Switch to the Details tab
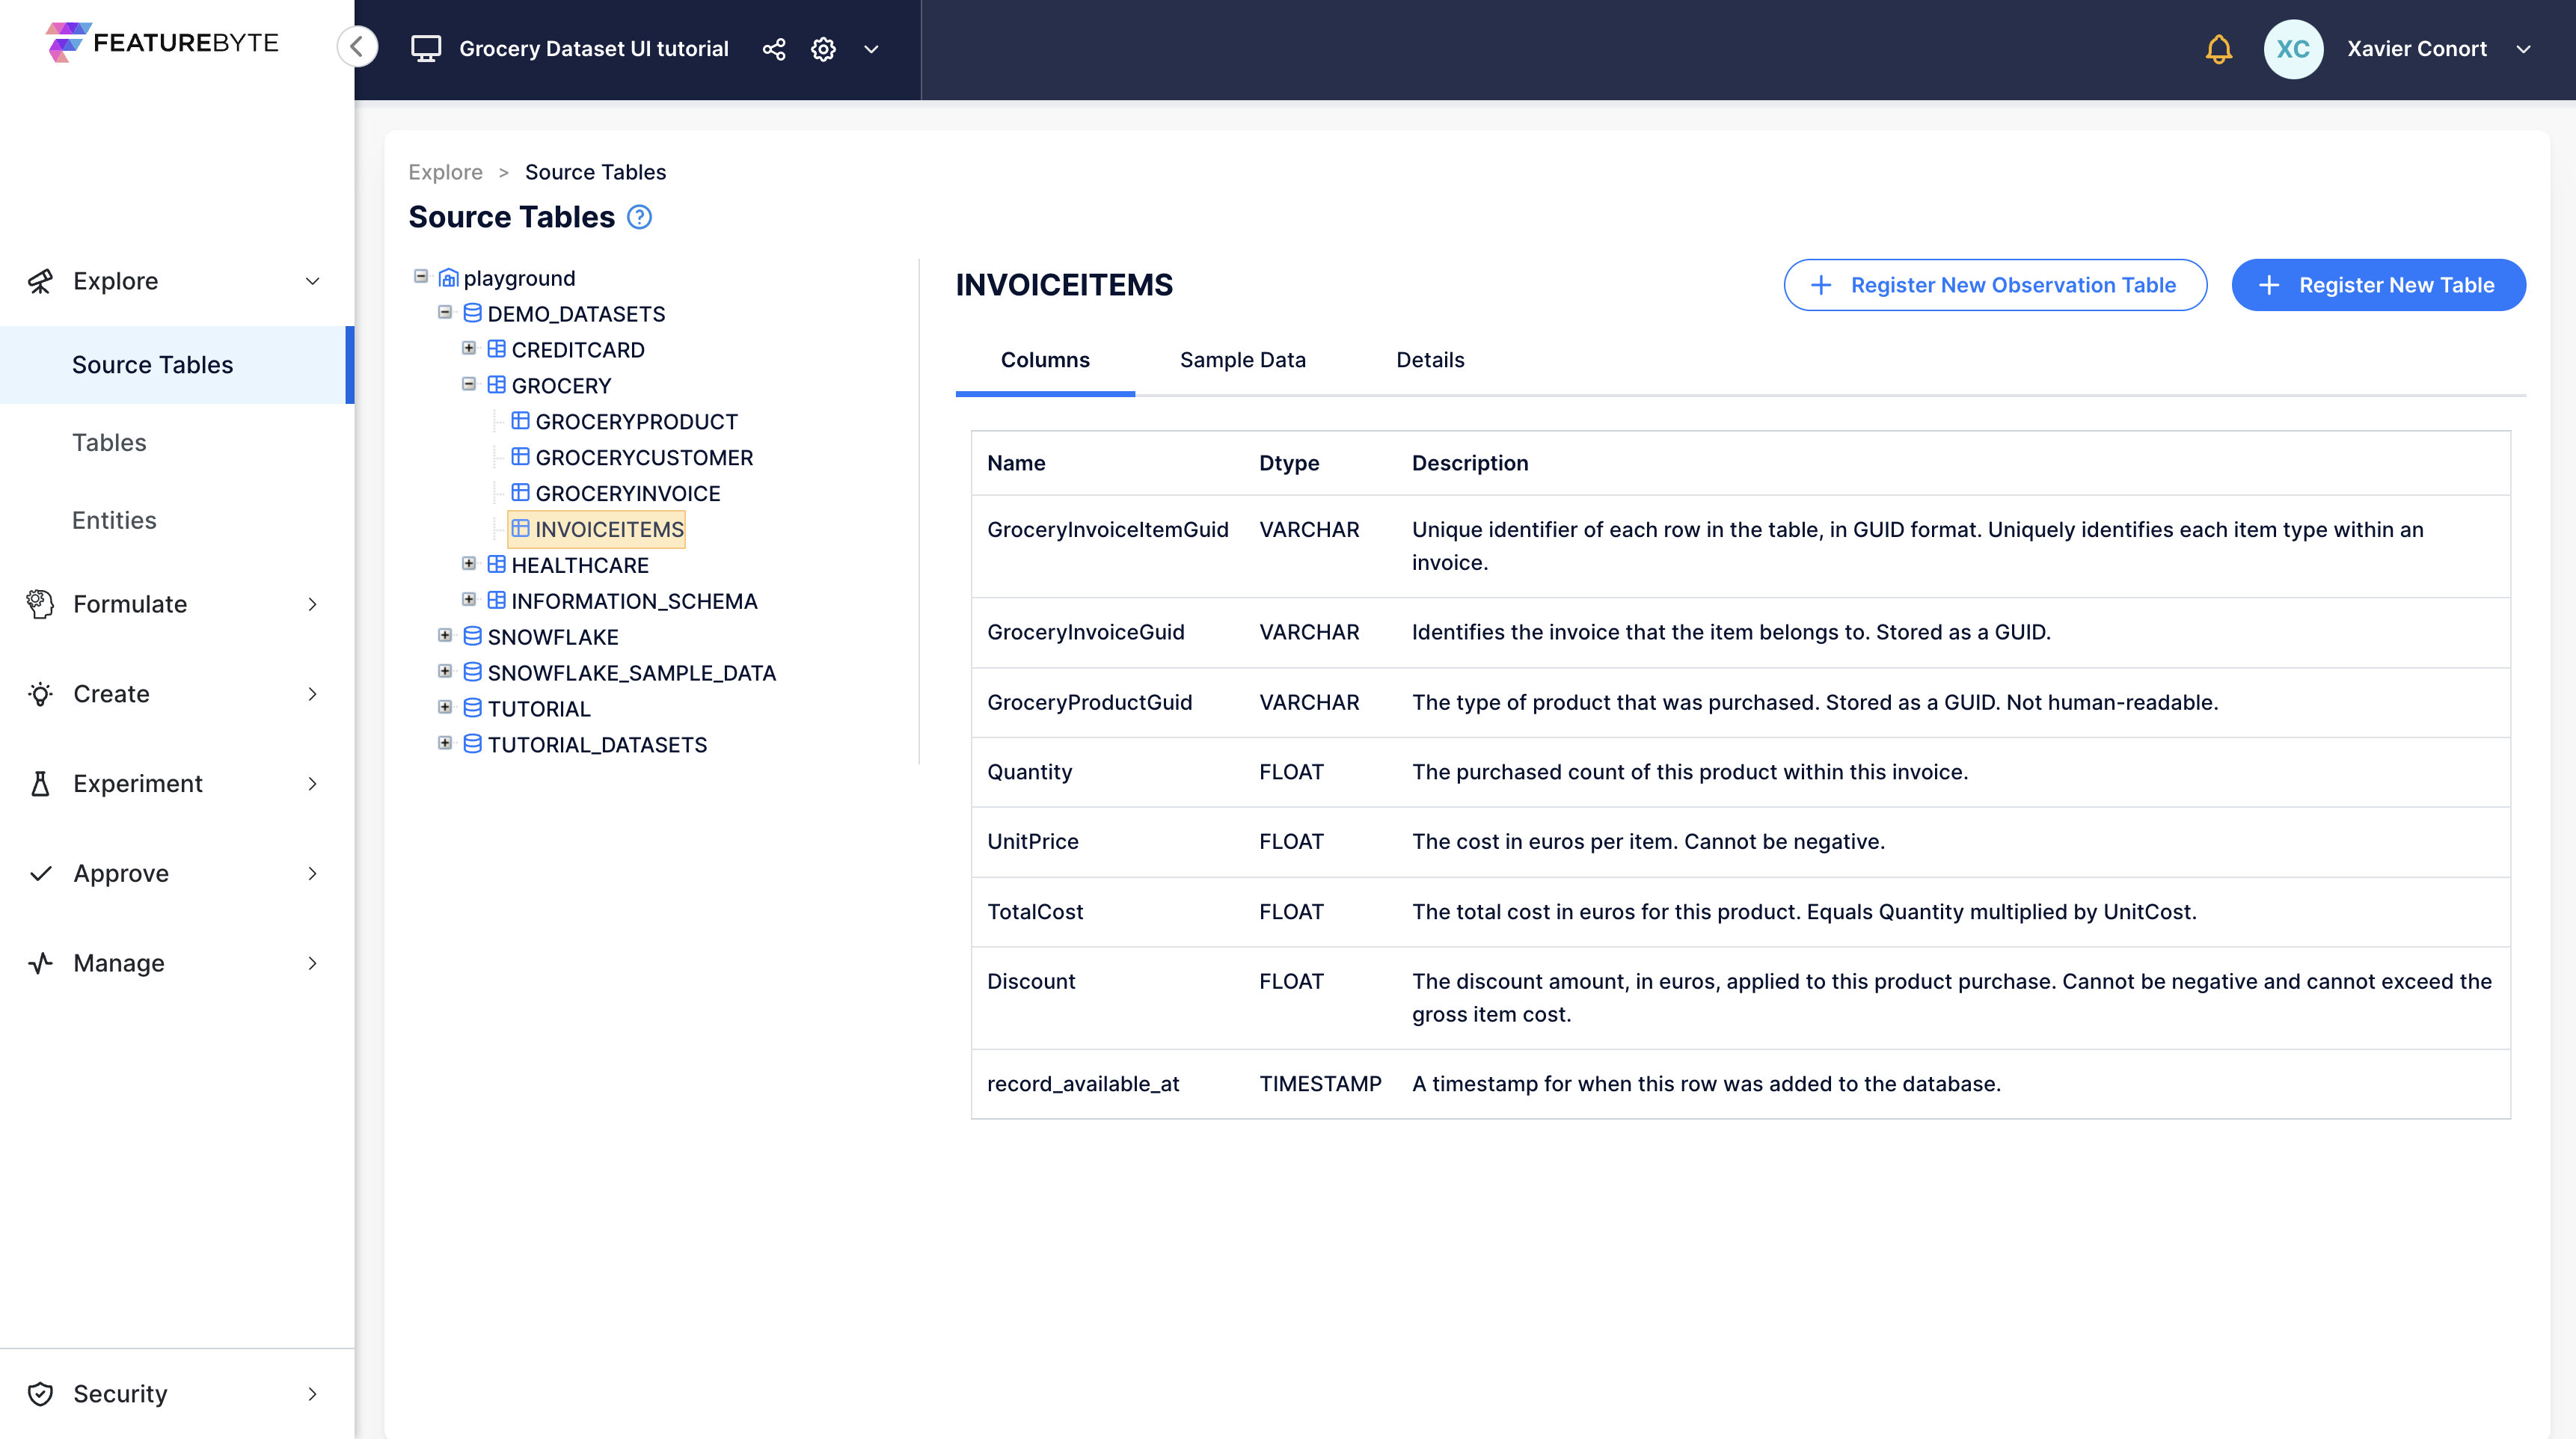Viewport: 2576px width, 1439px height. pos(1430,360)
